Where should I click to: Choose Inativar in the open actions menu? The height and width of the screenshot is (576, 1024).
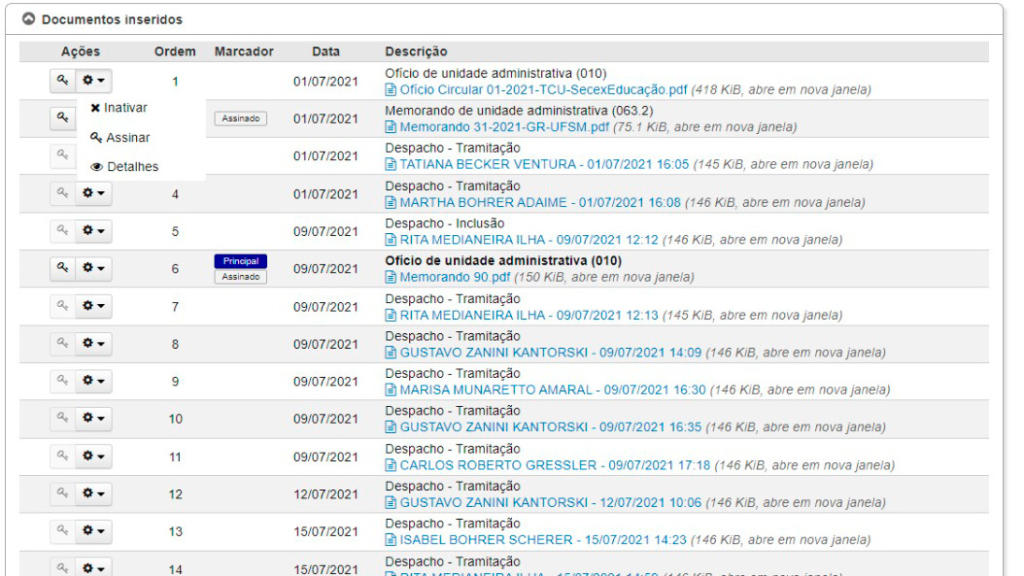[119, 108]
